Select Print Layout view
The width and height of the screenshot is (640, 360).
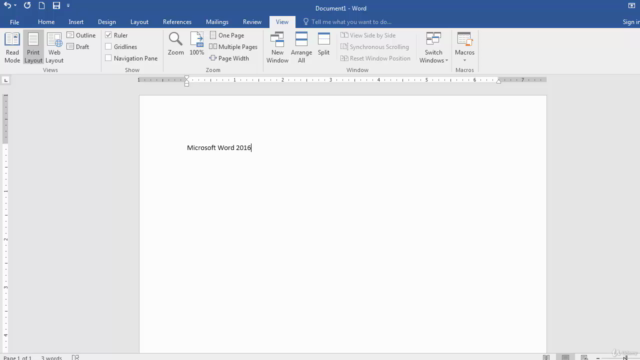[33, 47]
